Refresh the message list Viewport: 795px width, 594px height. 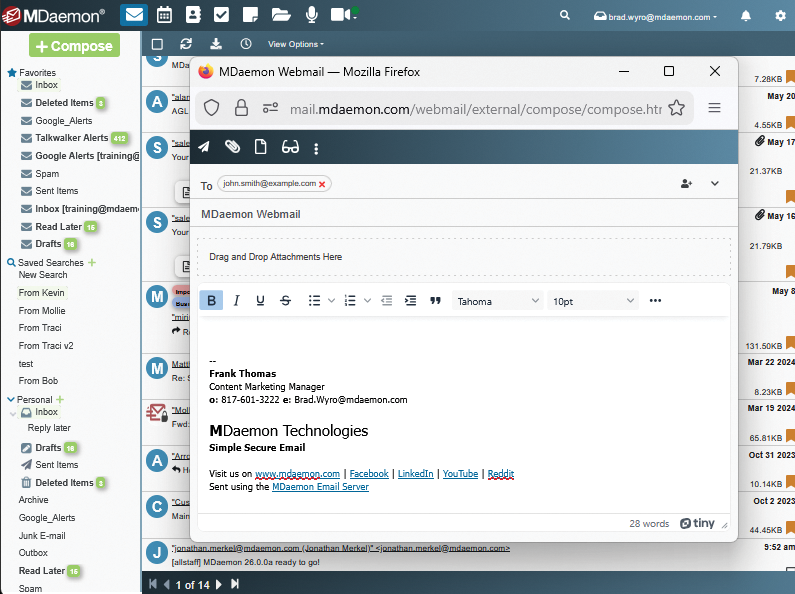pos(186,44)
